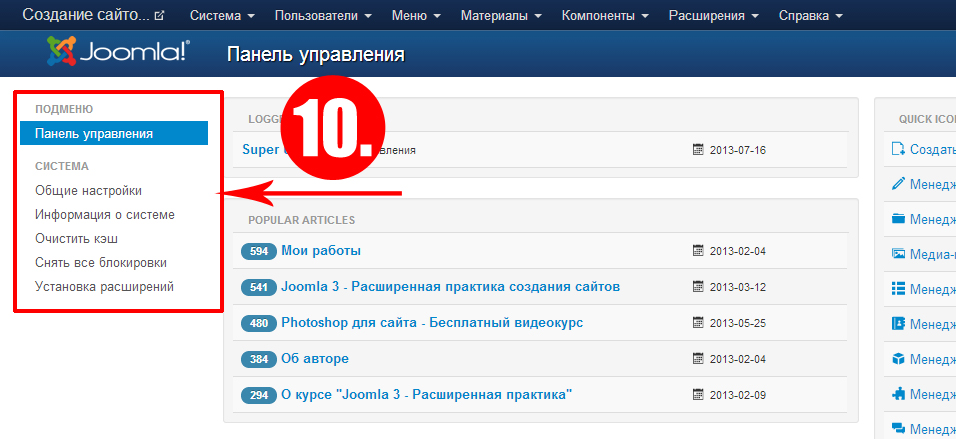Click the puzzle piece extension manager icon

click(897, 394)
